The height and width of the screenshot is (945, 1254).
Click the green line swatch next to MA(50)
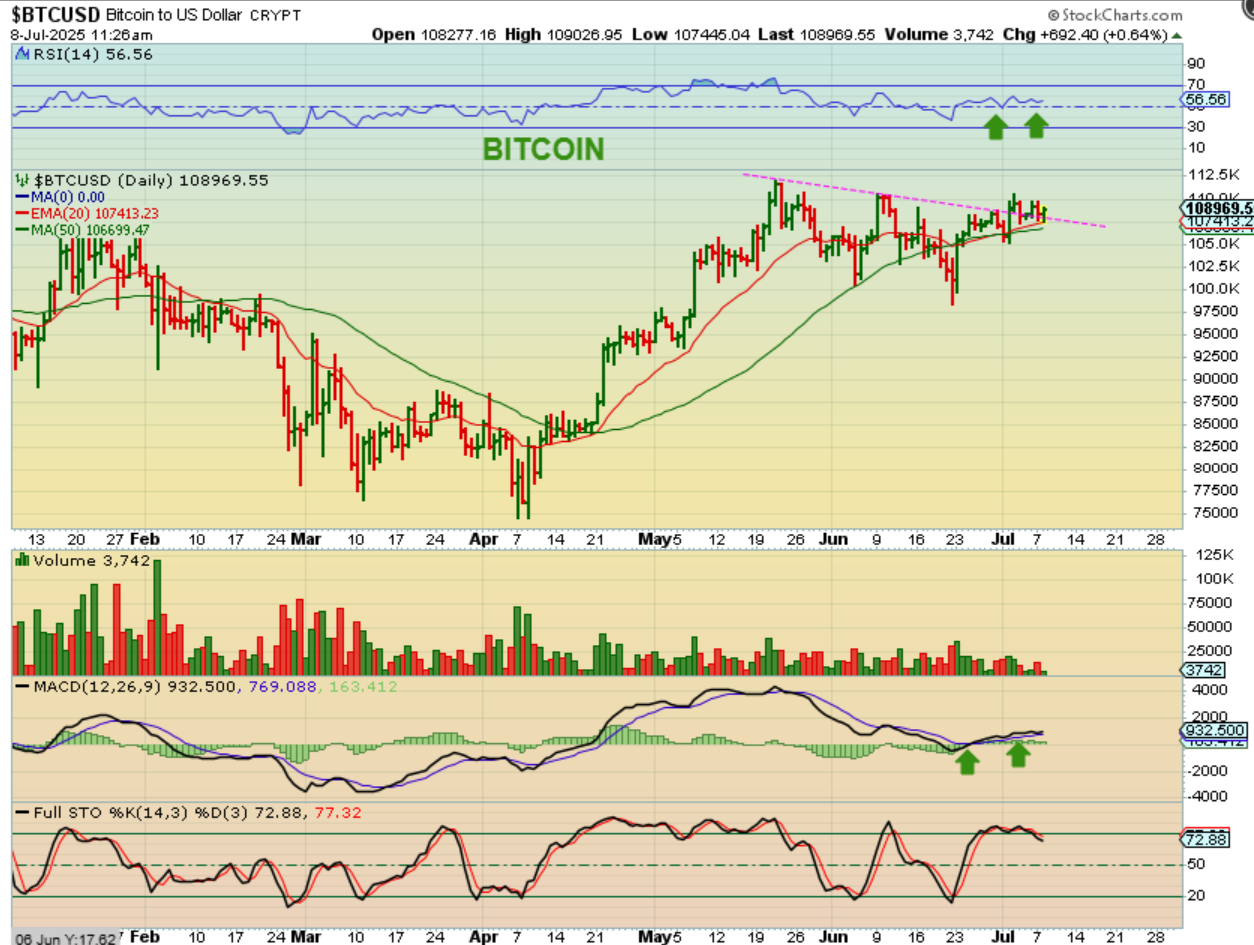coord(23,229)
